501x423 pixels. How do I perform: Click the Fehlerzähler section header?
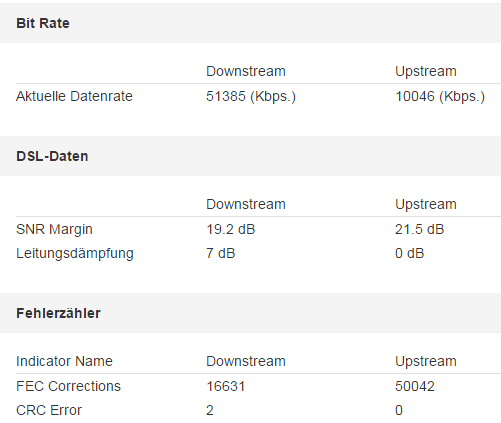[58, 313]
